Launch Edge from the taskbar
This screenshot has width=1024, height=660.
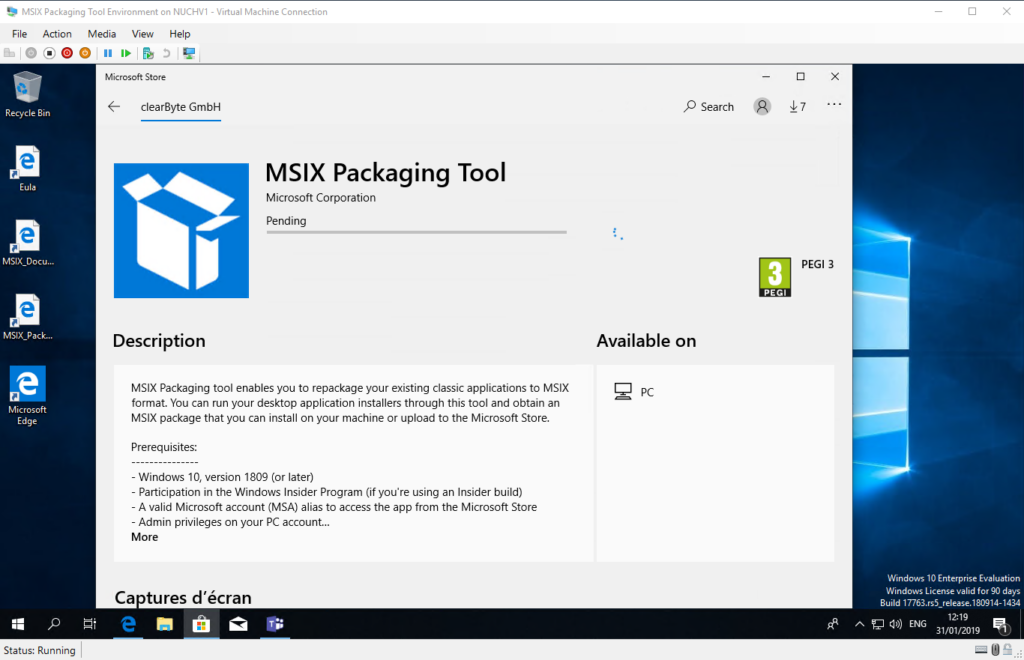tap(128, 624)
